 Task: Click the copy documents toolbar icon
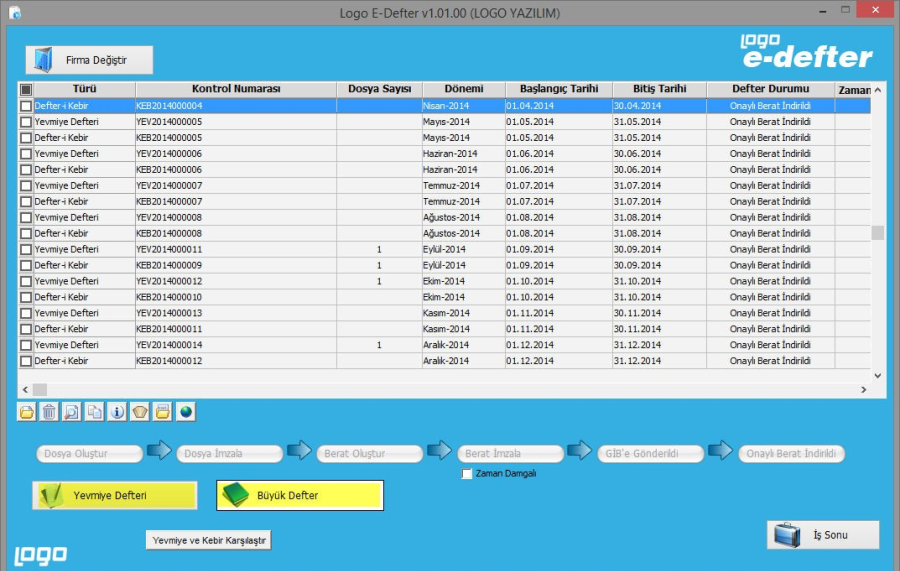click(x=95, y=412)
